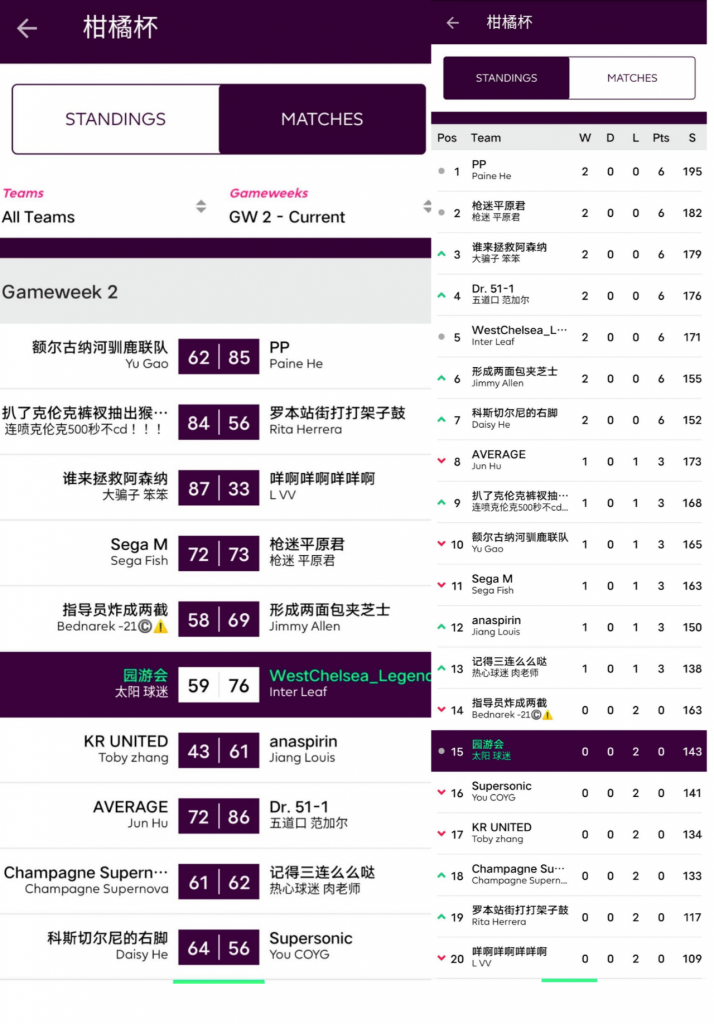Click red down arrow at position 8
714x1024 pixels.
(x=442, y=461)
